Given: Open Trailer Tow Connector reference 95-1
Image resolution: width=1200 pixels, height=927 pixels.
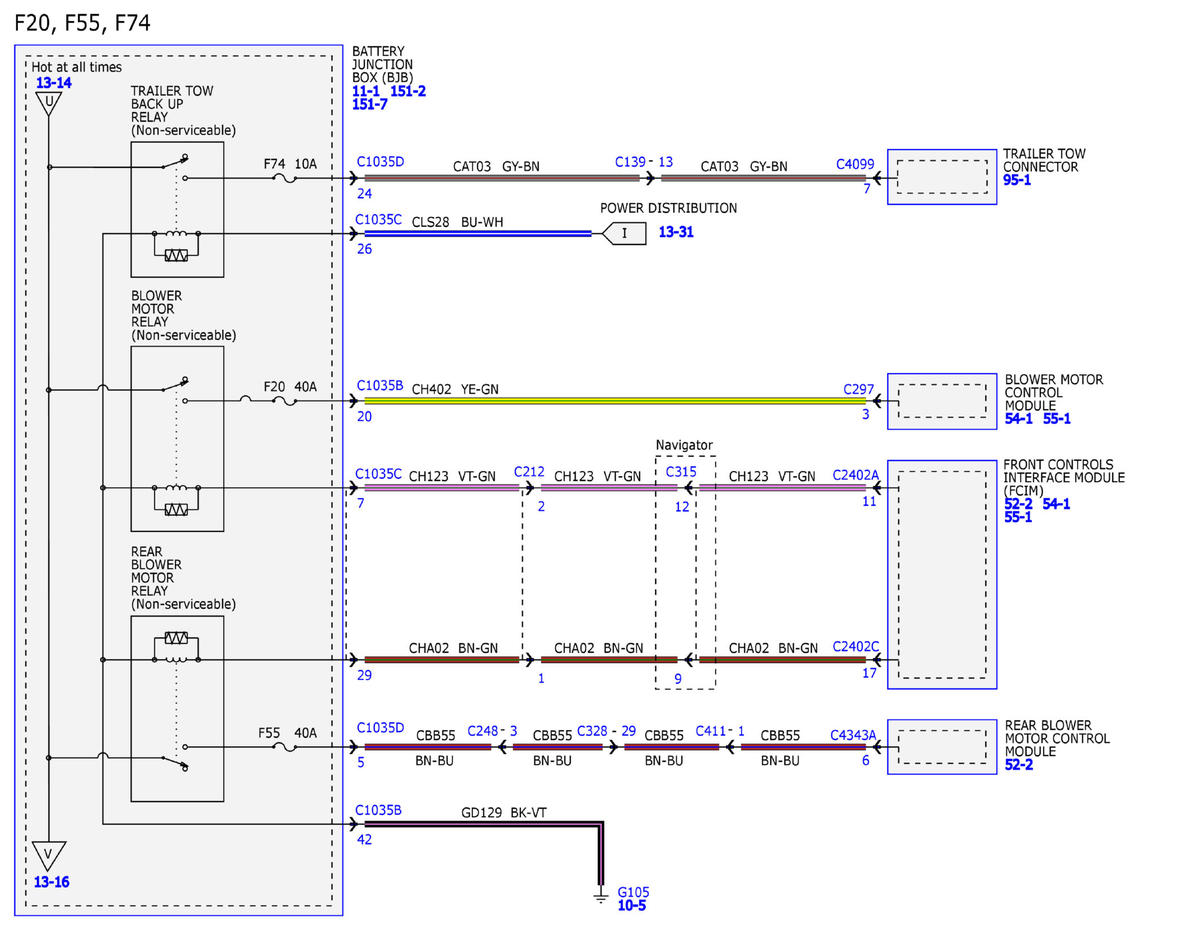Looking at the screenshot, I should (1020, 180).
